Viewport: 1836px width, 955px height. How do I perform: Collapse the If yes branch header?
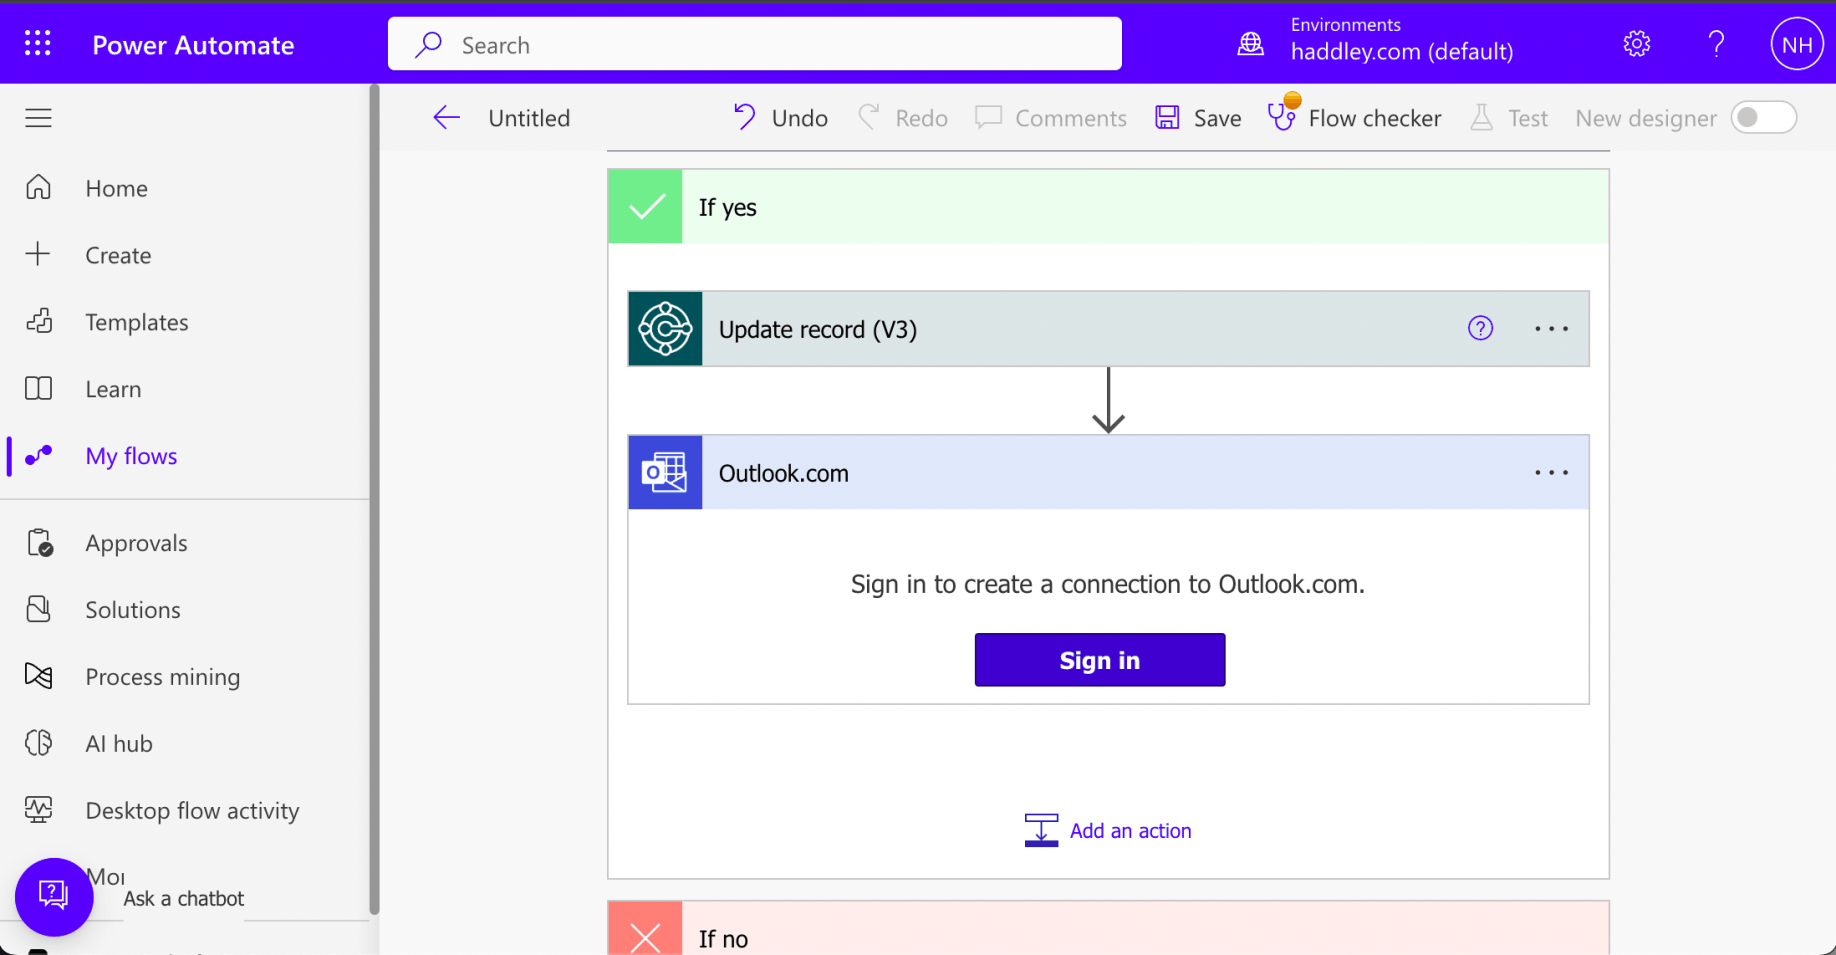[1108, 207]
